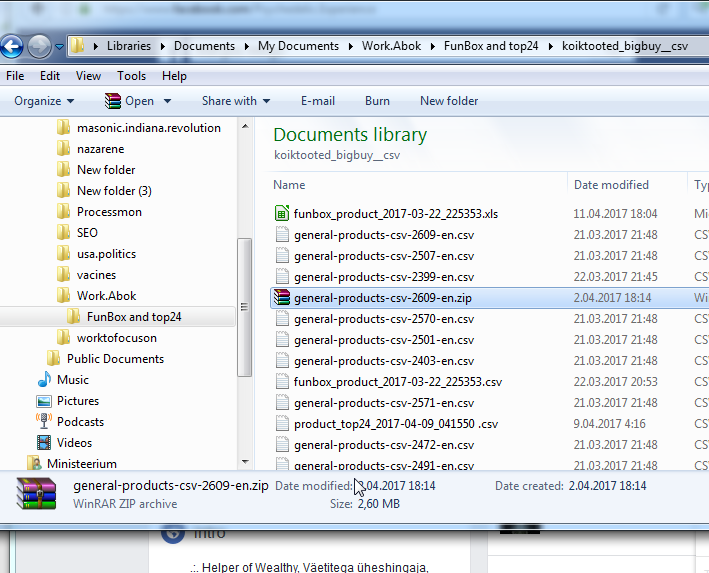Click the Pictures library icon

44,401
